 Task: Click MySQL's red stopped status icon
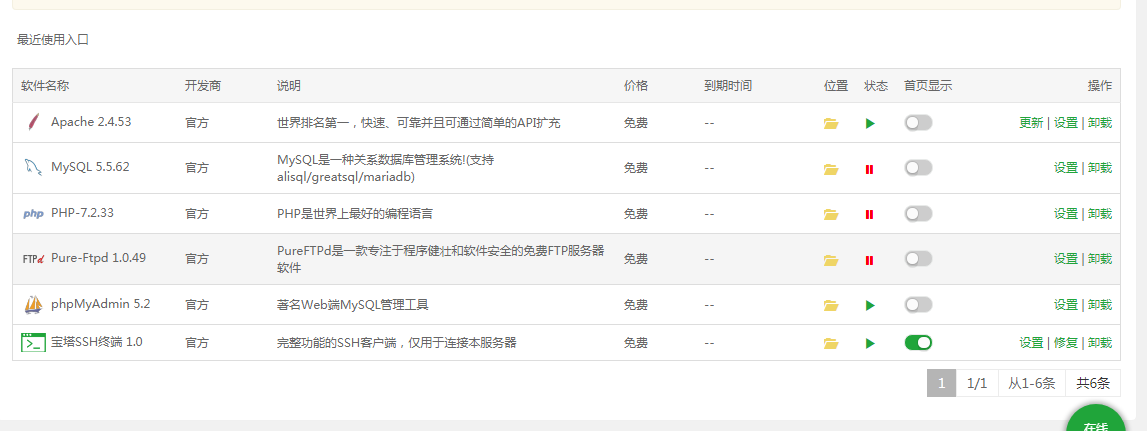(x=870, y=169)
